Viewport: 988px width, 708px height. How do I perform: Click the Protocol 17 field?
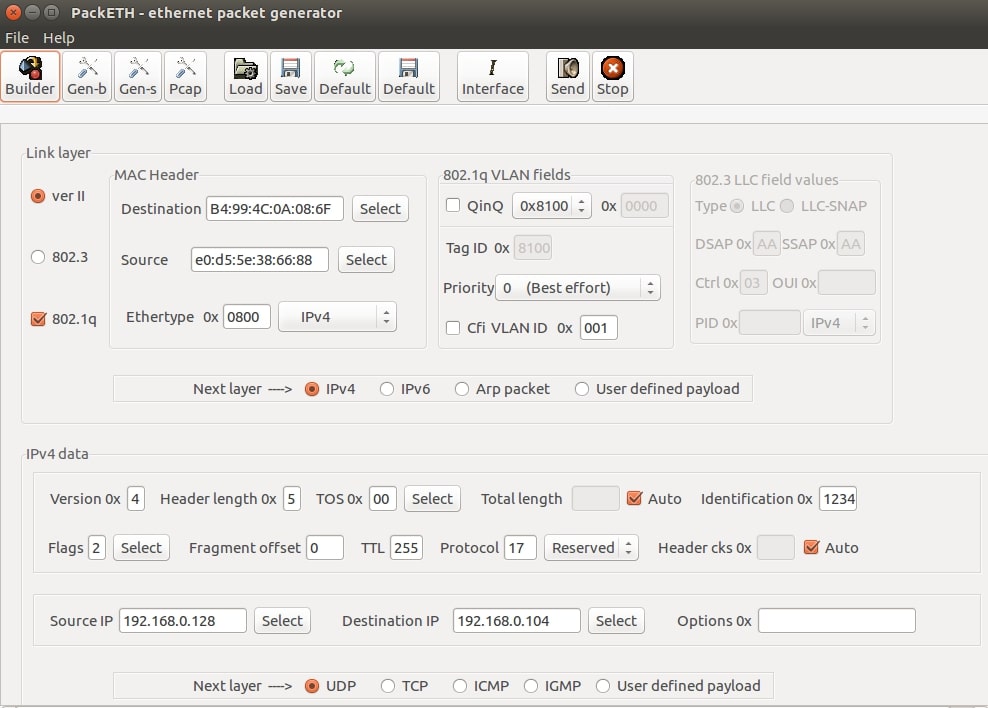point(520,547)
